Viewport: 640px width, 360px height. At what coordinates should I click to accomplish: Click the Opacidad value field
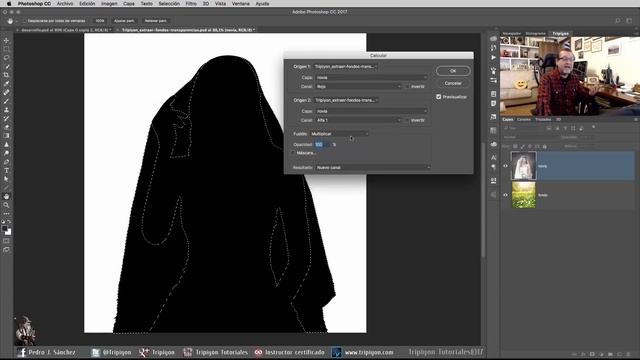pos(322,144)
